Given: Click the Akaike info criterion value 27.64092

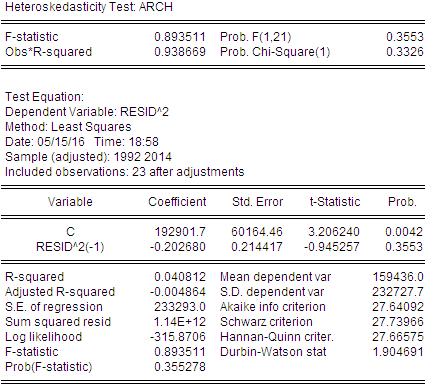Looking at the screenshot, I should click(x=398, y=307).
